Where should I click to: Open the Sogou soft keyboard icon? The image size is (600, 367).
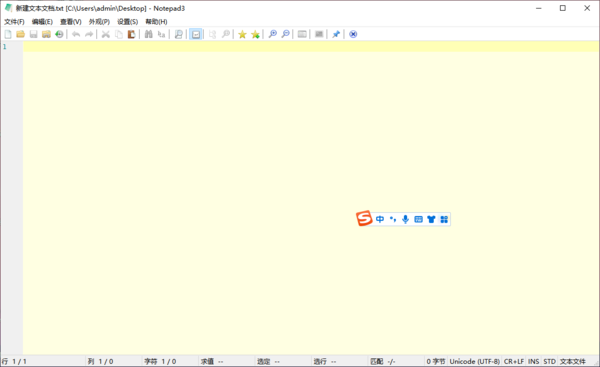(x=419, y=219)
